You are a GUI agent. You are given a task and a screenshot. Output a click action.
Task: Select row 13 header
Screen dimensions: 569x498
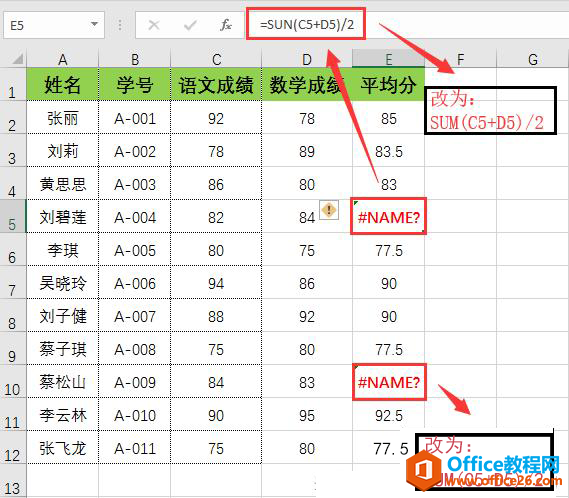[13, 481]
